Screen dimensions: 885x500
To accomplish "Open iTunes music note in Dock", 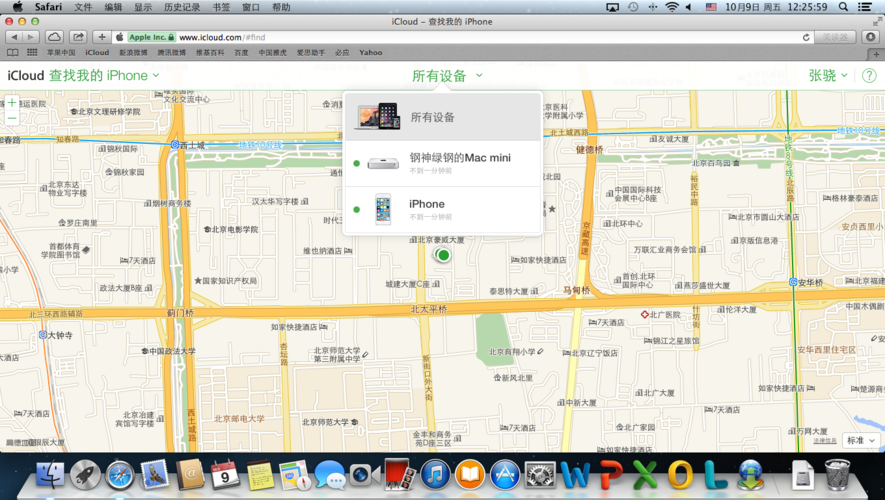I will pyautogui.click(x=435, y=475).
